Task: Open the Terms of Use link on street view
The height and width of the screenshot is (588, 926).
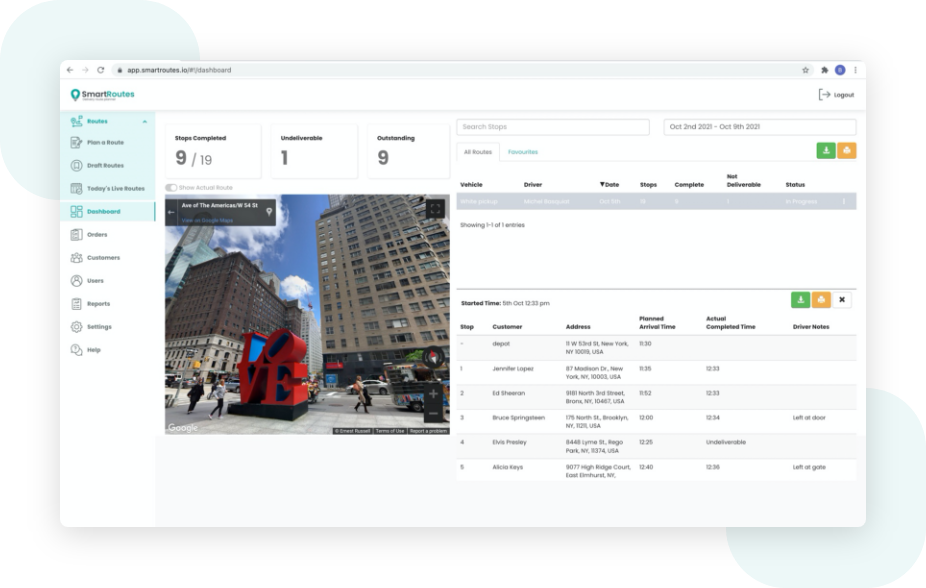Action: tap(390, 431)
